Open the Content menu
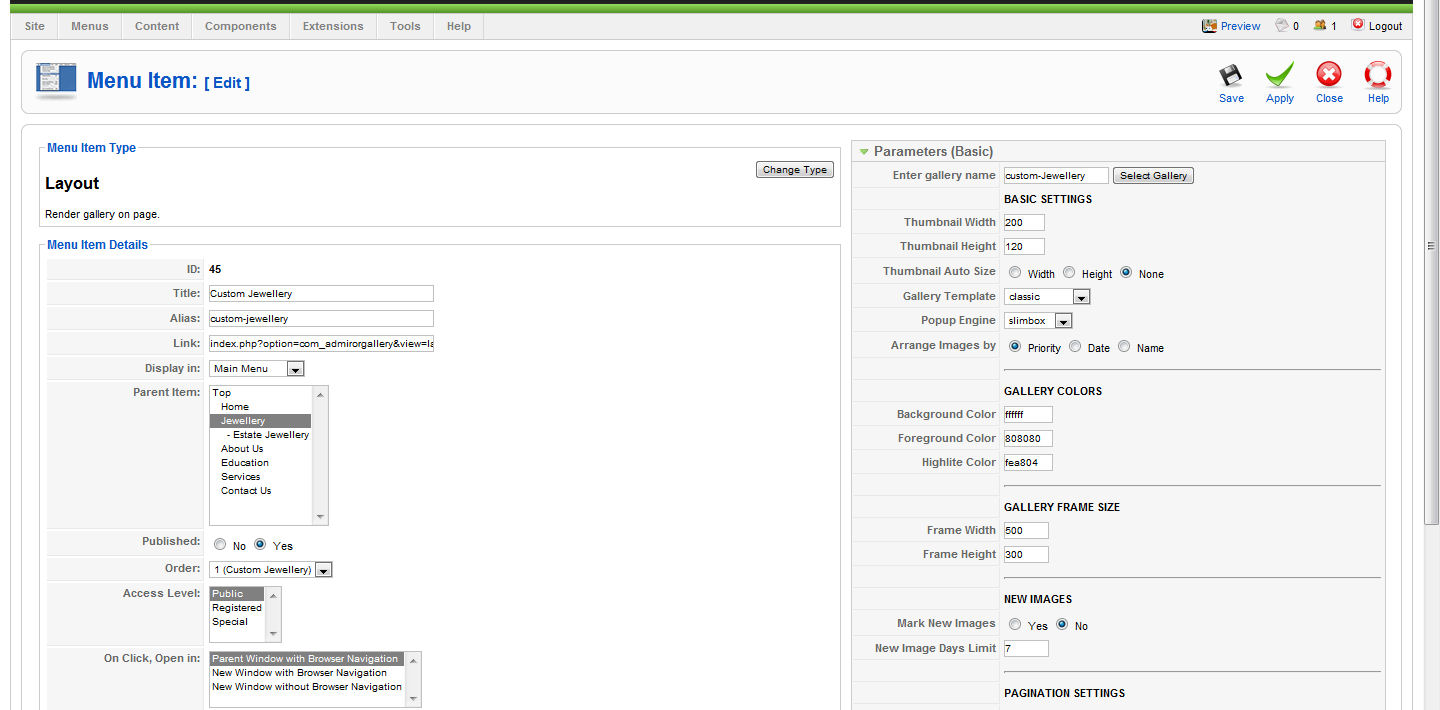The height and width of the screenshot is (710, 1440). [x=157, y=26]
